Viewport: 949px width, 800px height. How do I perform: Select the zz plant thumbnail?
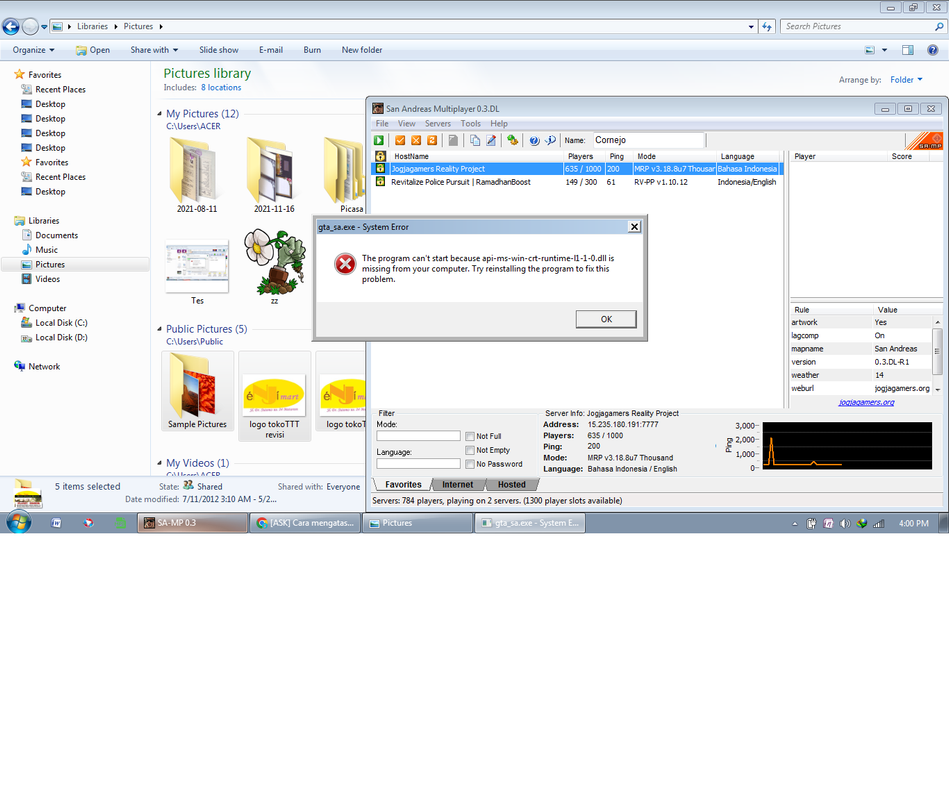coord(274,261)
